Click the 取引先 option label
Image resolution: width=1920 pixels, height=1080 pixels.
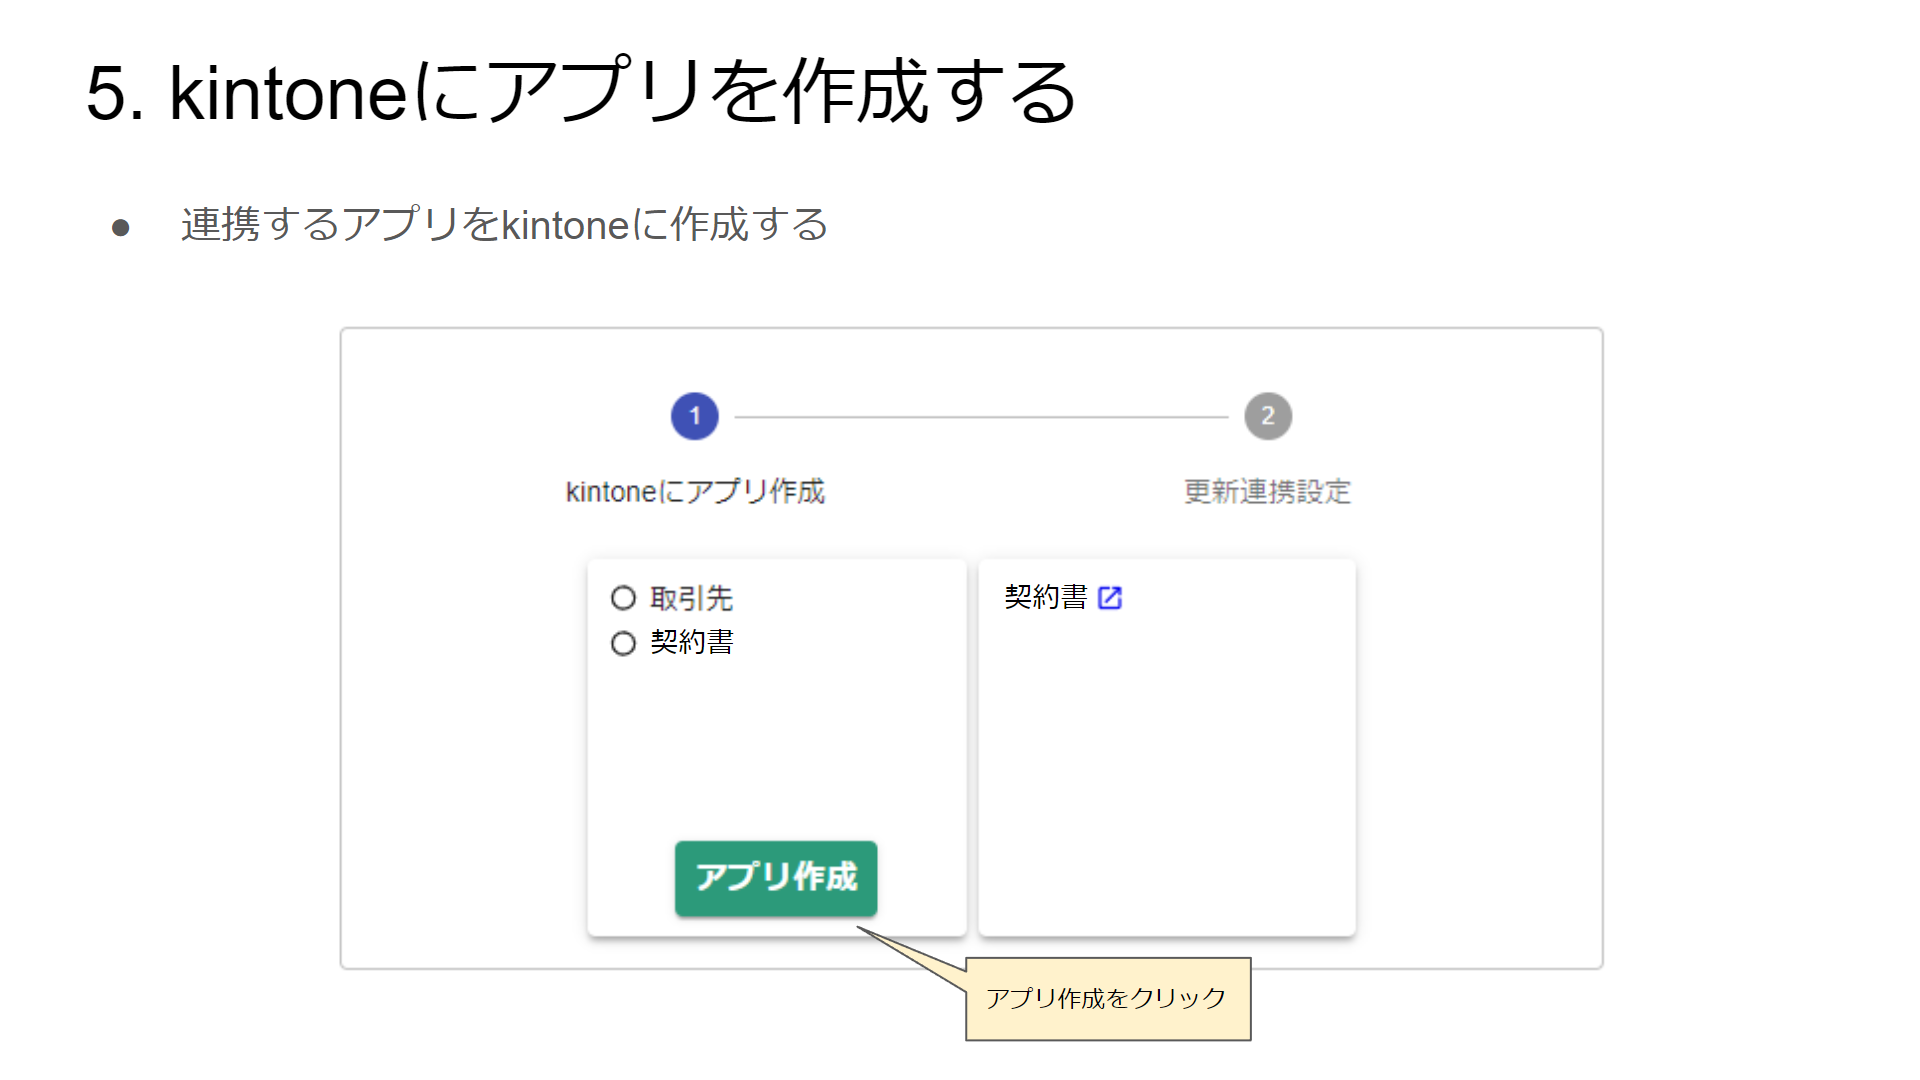tap(692, 598)
